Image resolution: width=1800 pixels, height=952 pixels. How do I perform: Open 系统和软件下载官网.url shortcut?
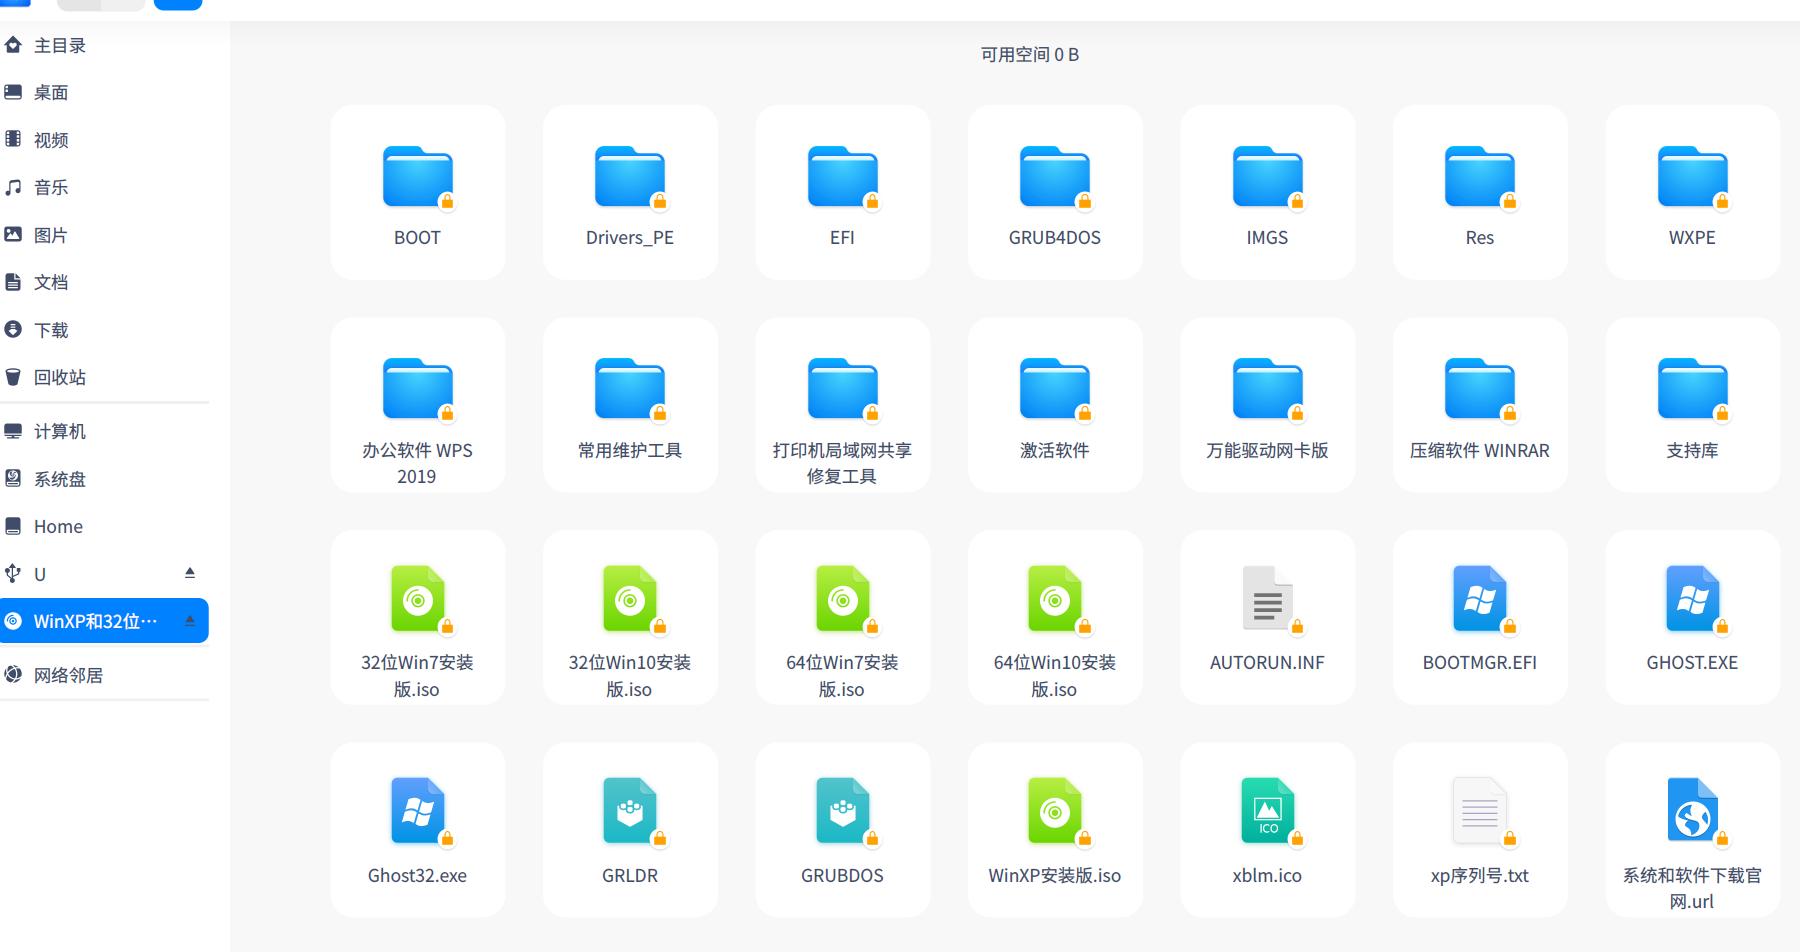click(x=1692, y=830)
